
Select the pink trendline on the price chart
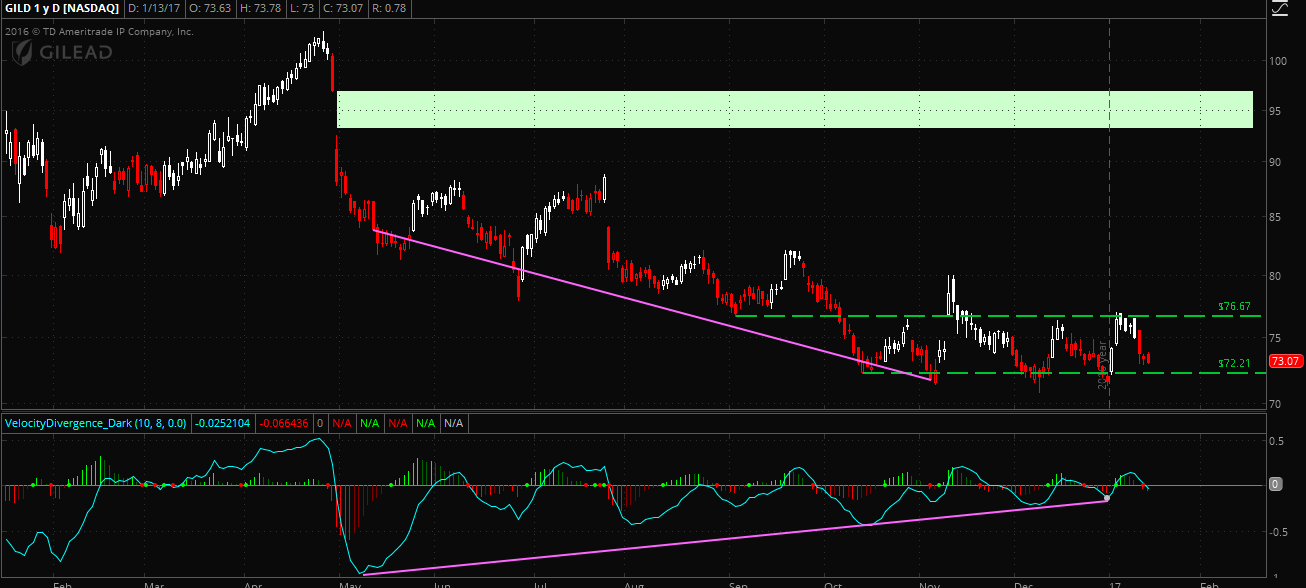point(652,304)
